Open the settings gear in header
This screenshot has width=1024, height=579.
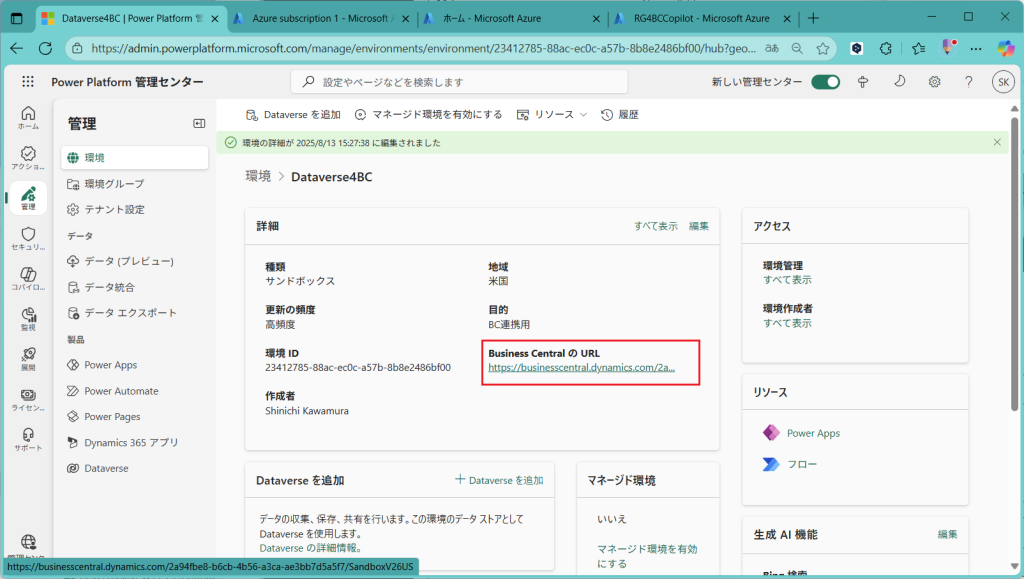935,82
